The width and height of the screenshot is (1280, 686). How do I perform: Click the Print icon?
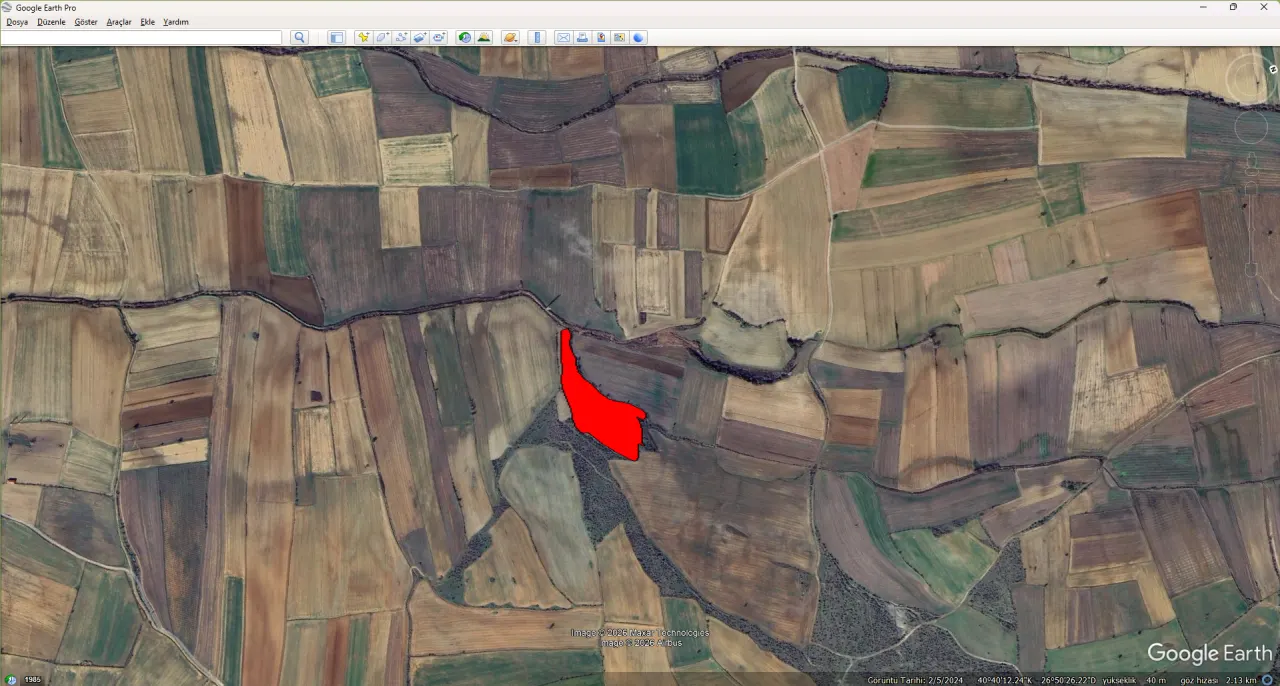[582, 38]
